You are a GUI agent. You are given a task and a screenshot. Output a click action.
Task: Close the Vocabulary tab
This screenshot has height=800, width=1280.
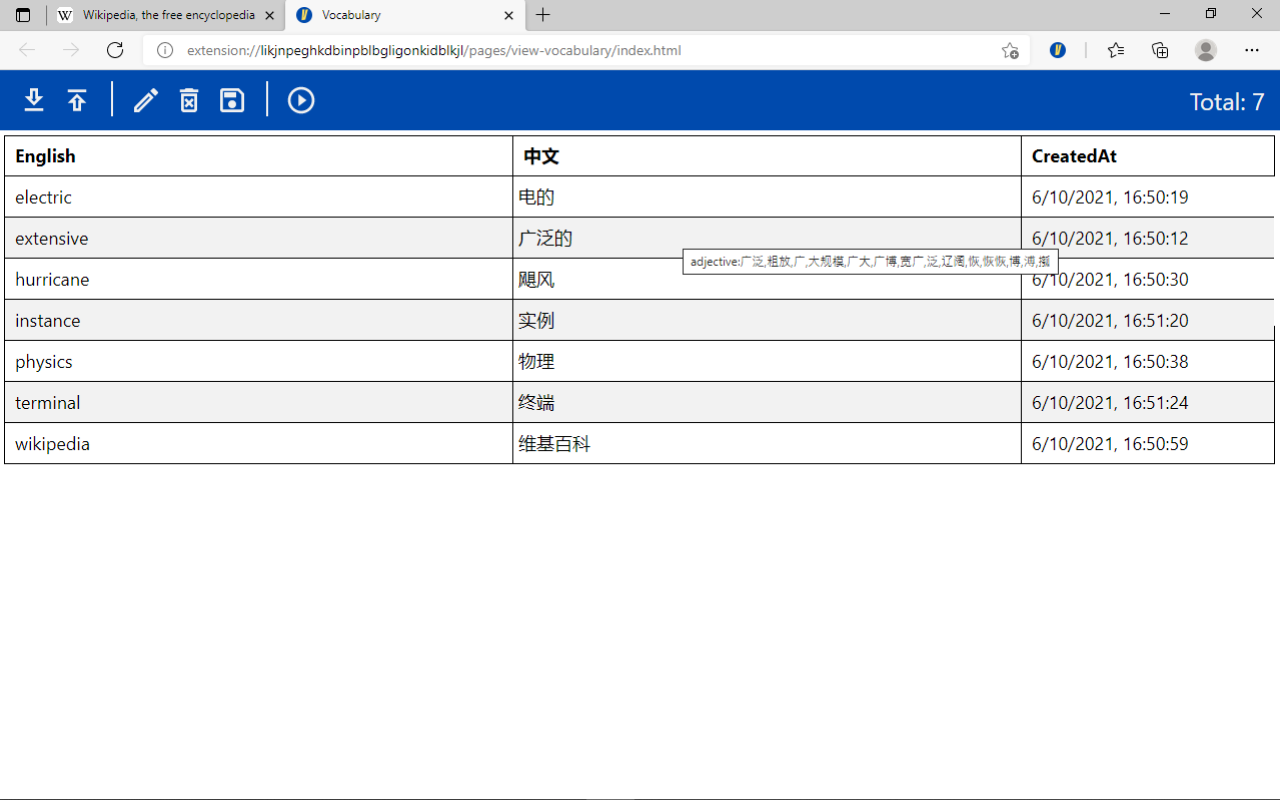(509, 15)
